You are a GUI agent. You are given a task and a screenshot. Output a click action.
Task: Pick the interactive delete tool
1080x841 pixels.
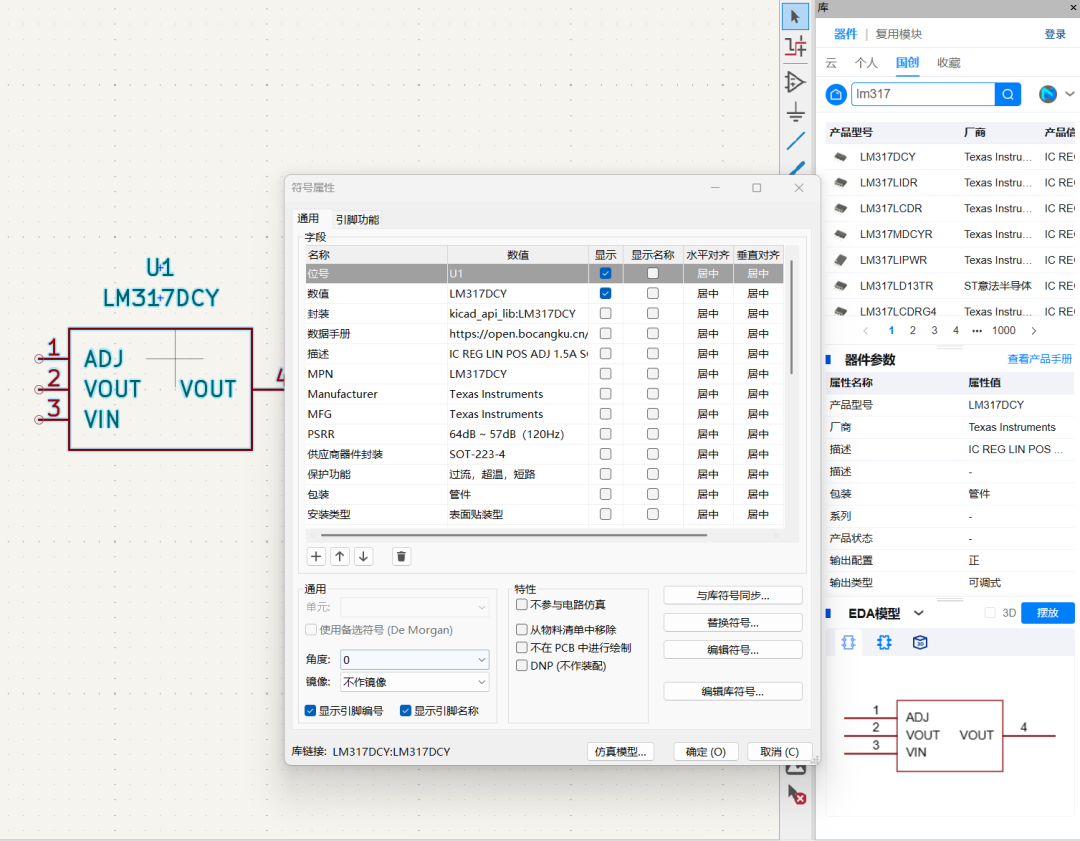(x=796, y=795)
